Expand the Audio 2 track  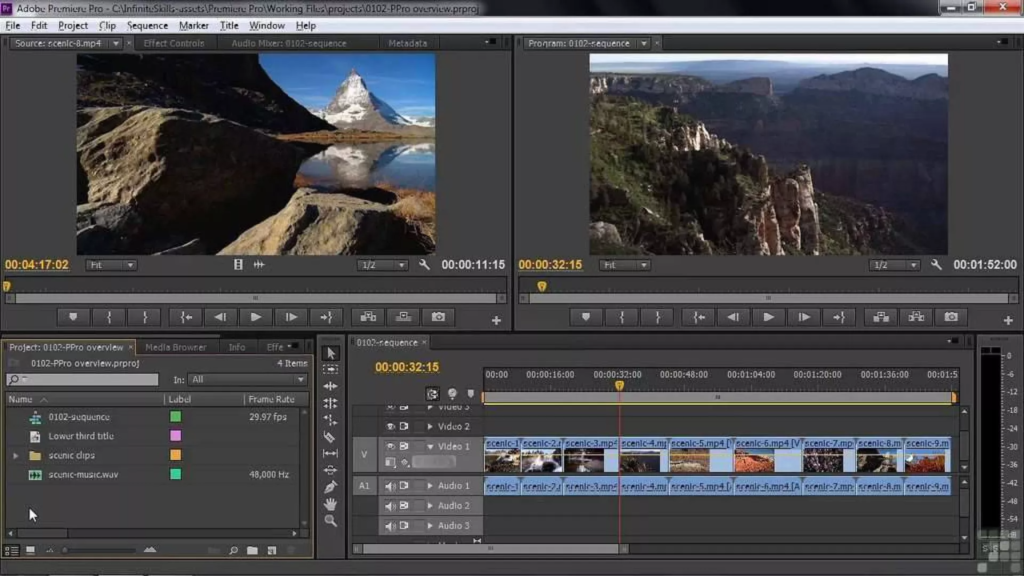[x=430, y=505]
